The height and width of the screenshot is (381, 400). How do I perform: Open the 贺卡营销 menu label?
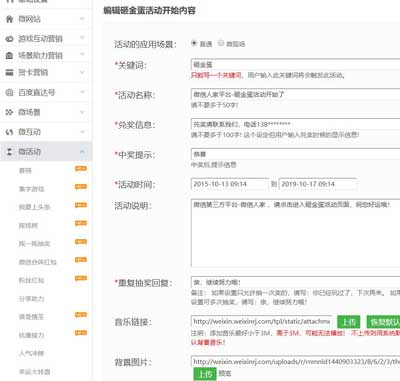tap(33, 72)
